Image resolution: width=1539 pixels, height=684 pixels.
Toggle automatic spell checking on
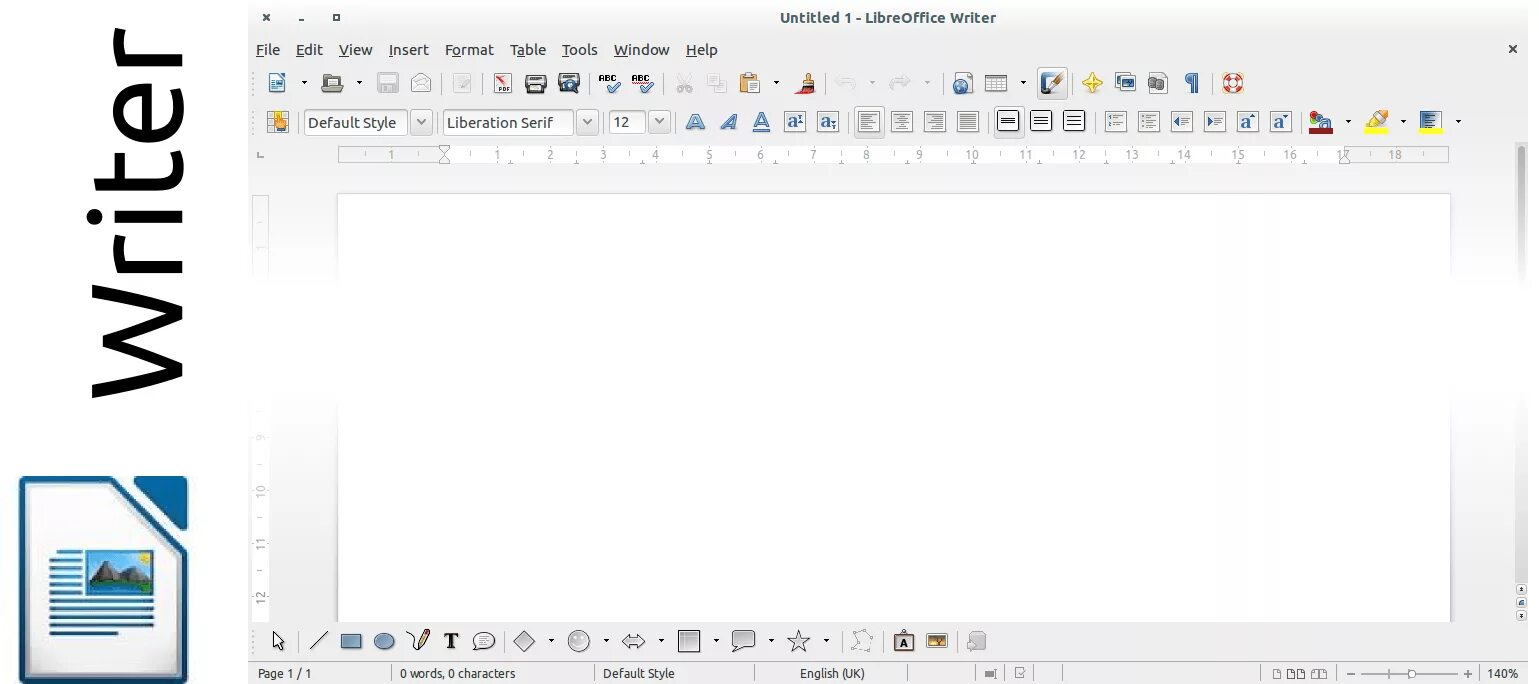pos(642,83)
